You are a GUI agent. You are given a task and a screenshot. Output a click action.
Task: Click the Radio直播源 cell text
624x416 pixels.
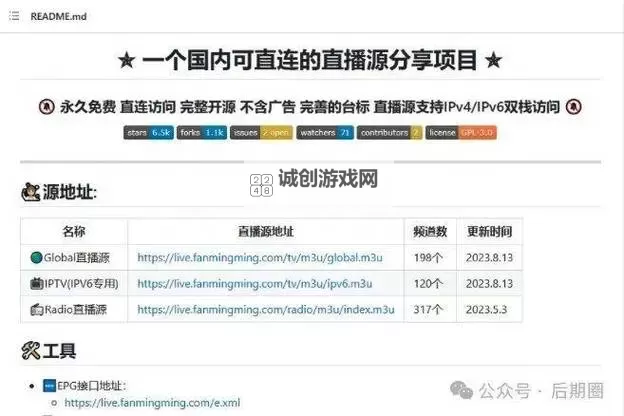coord(76,309)
